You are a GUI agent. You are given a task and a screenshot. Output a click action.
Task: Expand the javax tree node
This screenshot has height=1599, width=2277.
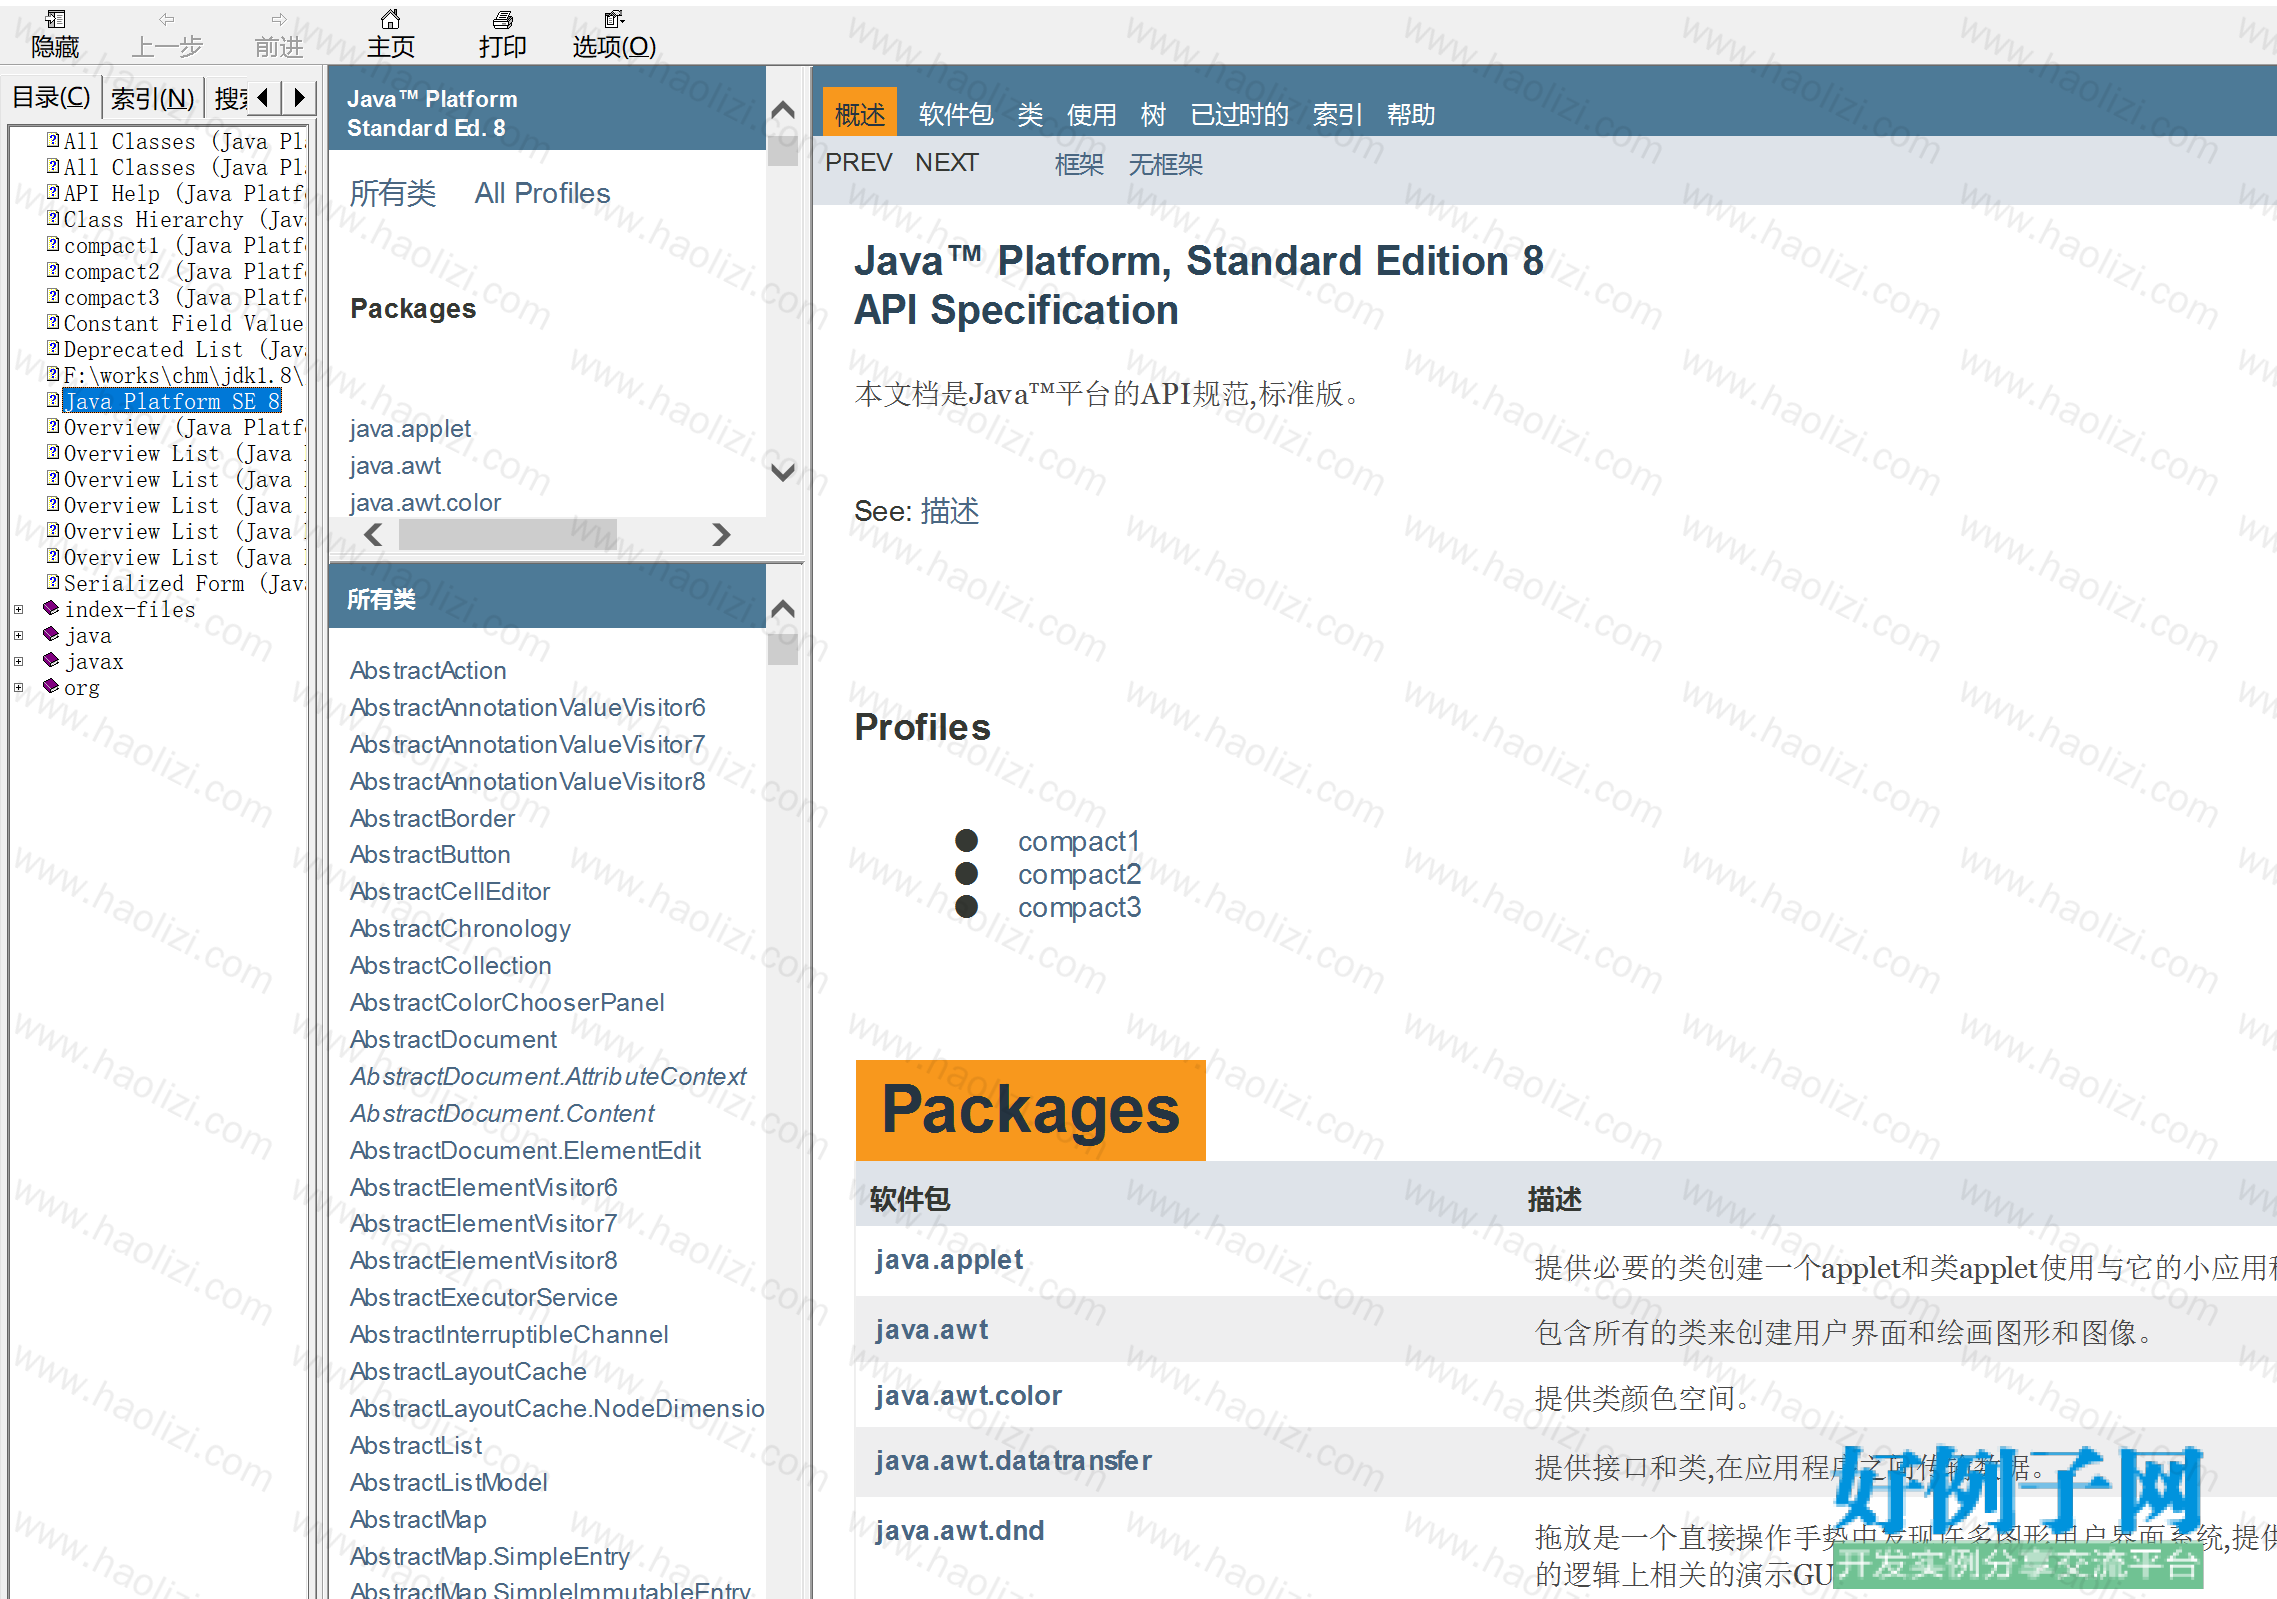18,661
